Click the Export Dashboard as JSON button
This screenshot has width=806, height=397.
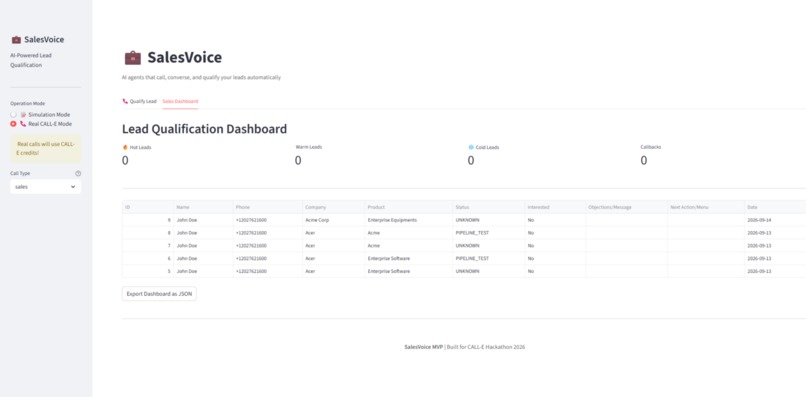159,294
